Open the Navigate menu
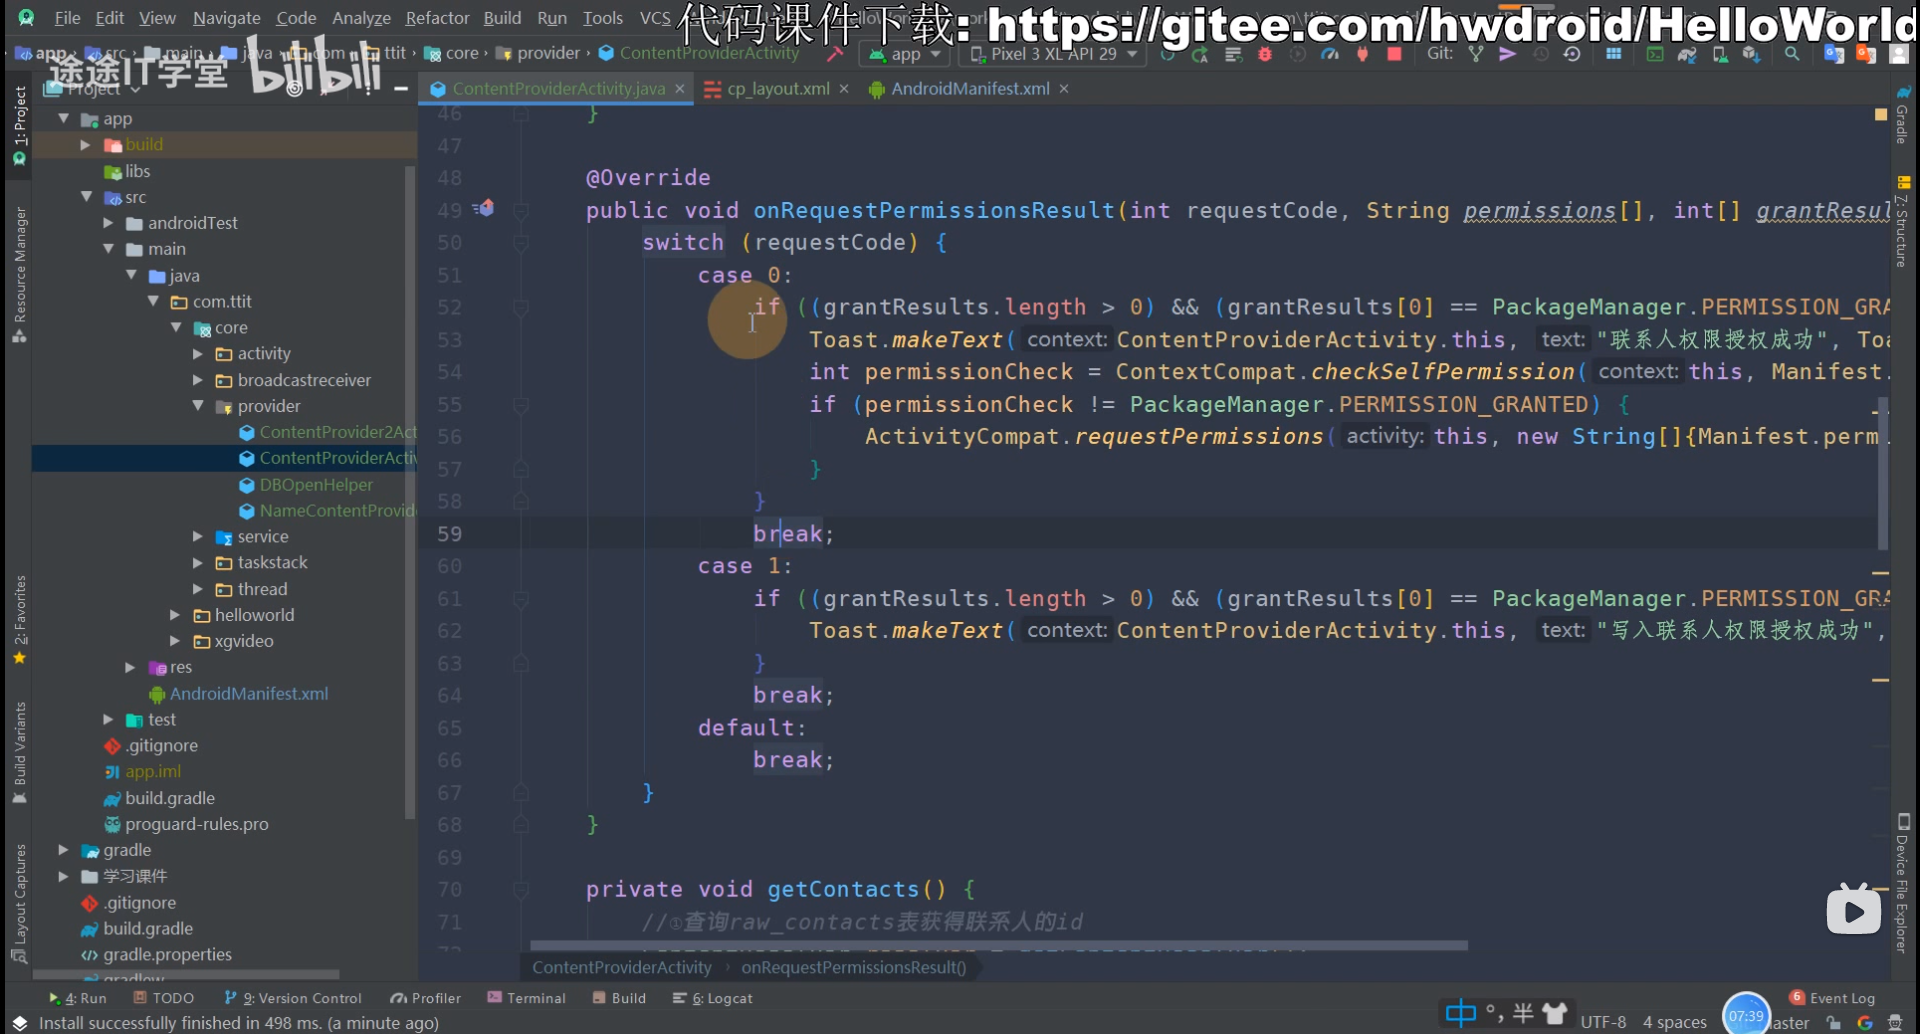Screen dimensions: 1920x1034 226,18
